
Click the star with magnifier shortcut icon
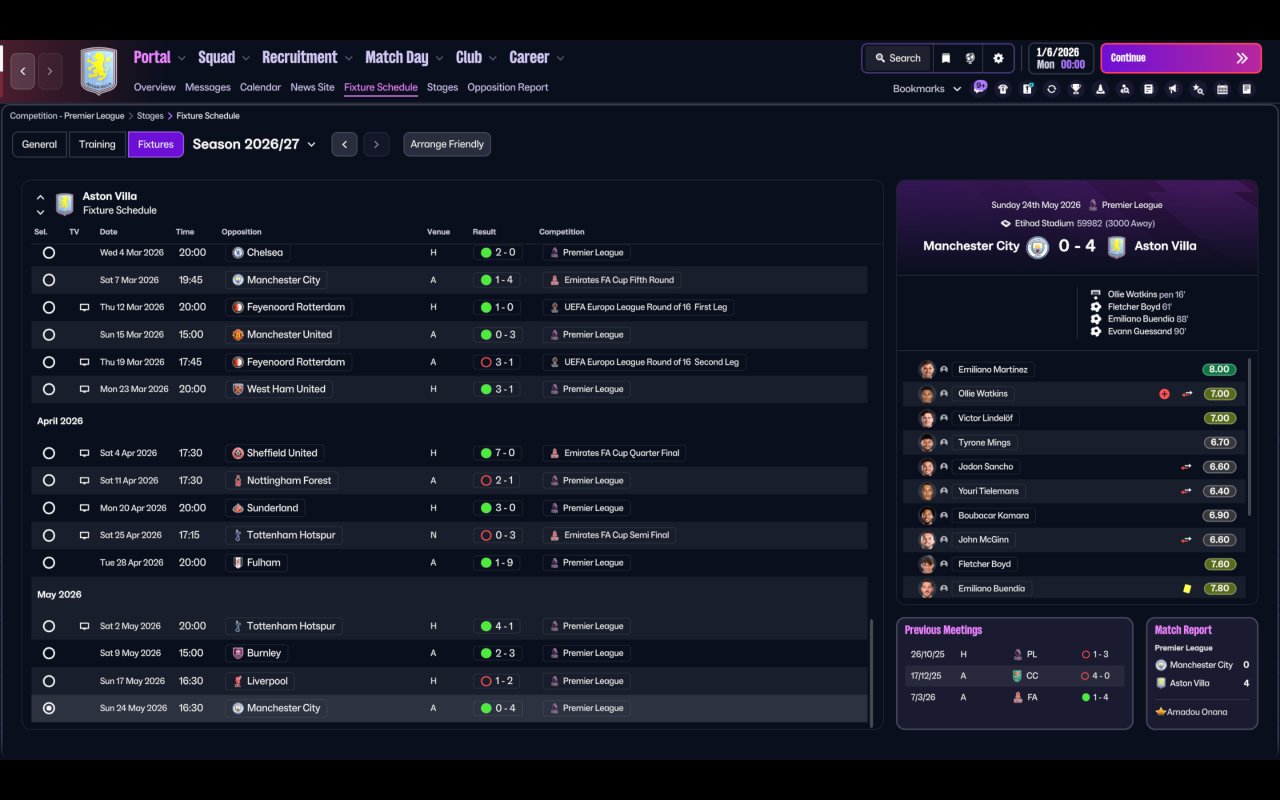point(1198,89)
